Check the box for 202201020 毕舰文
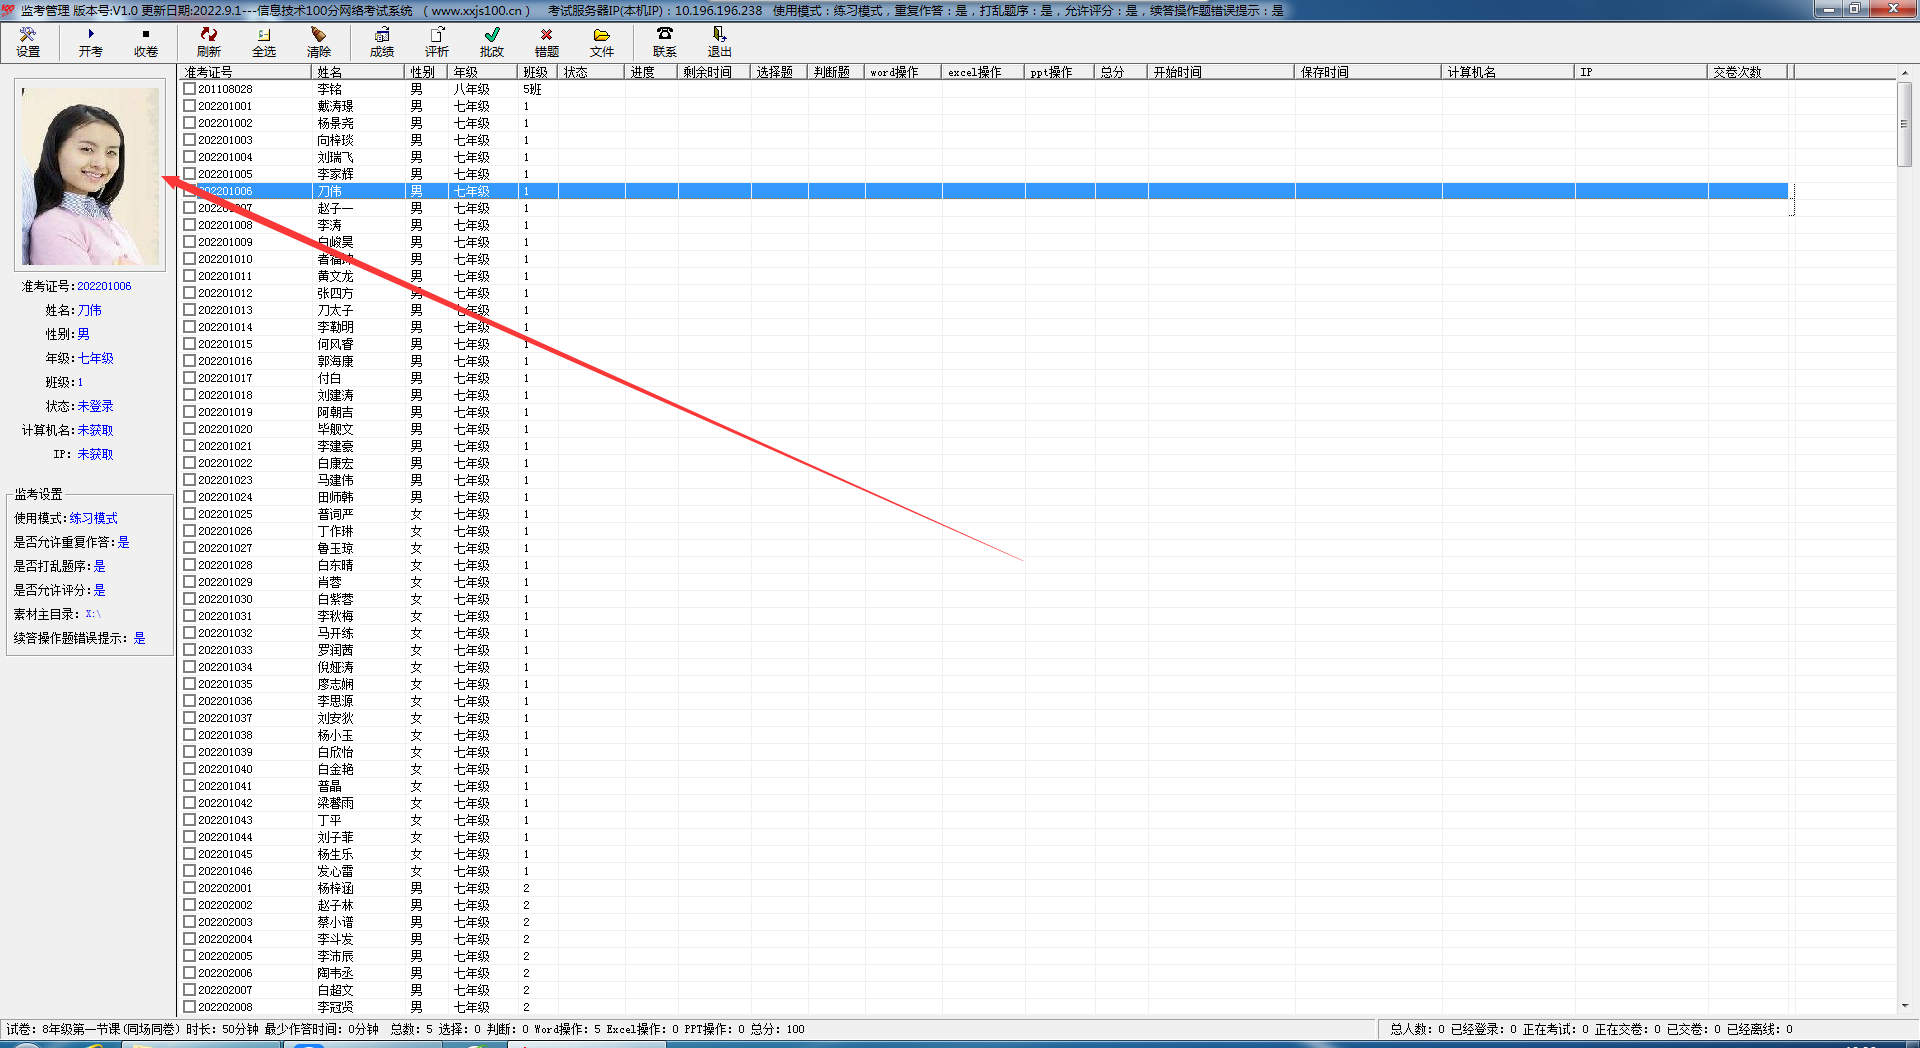This screenshot has width=1920, height=1048. pos(190,429)
